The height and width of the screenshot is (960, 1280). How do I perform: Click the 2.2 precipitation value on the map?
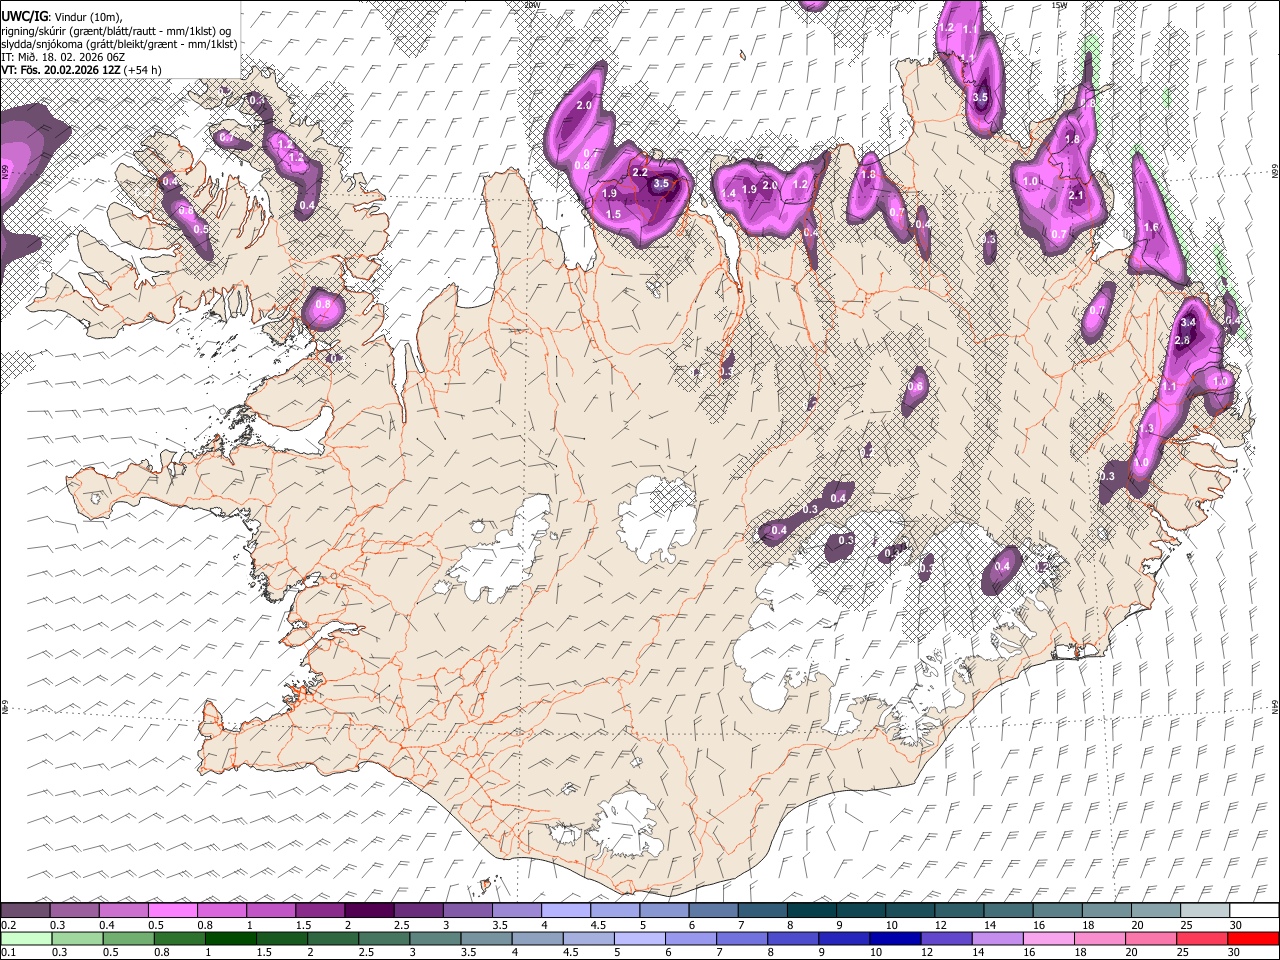tap(640, 173)
